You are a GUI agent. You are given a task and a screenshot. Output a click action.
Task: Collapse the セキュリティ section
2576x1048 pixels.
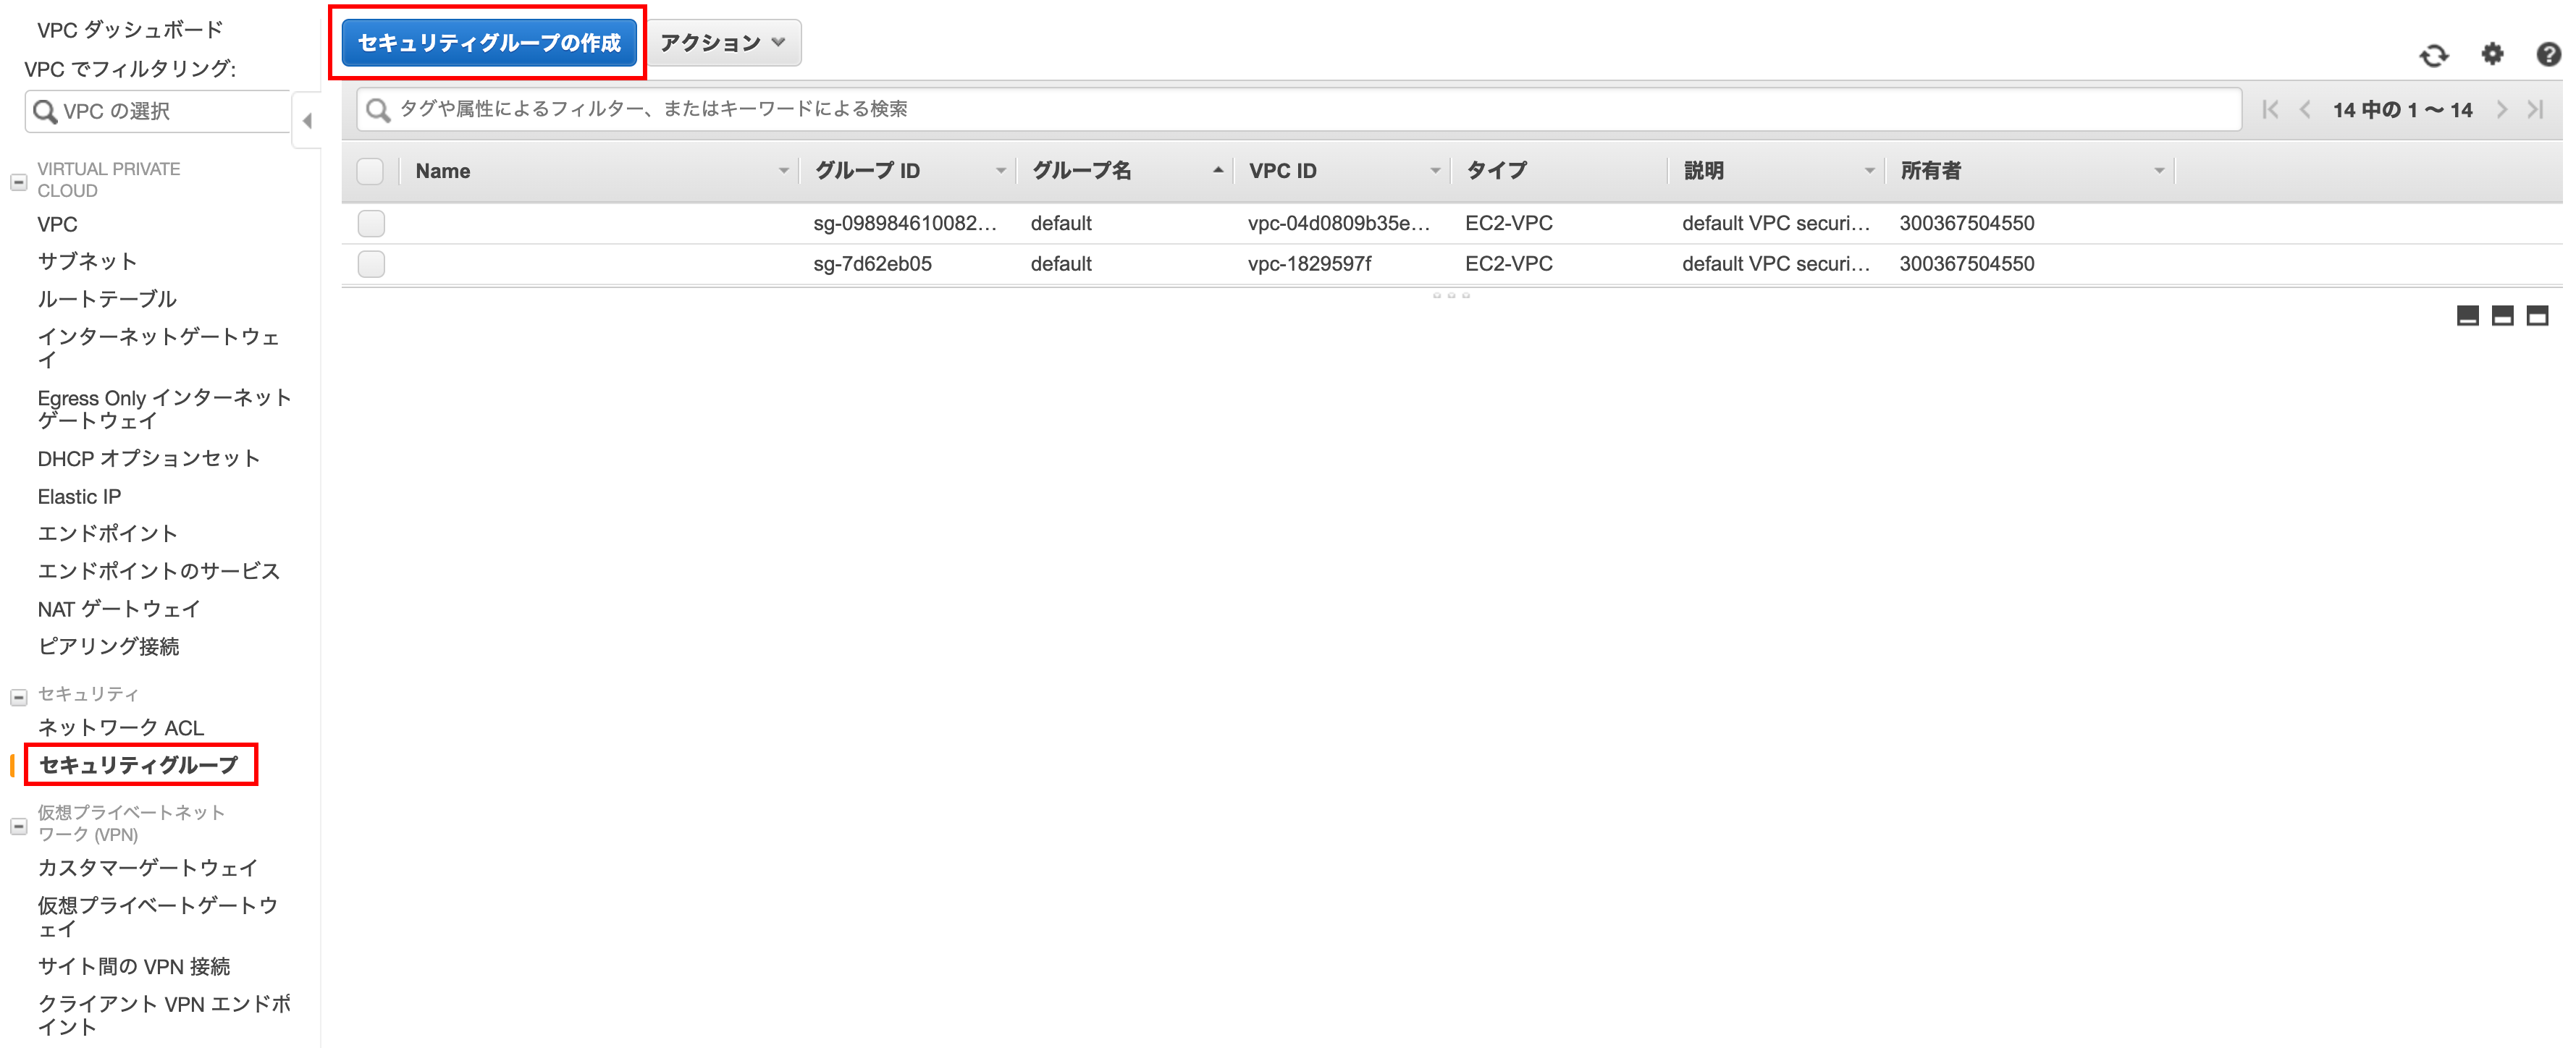[18, 696]
